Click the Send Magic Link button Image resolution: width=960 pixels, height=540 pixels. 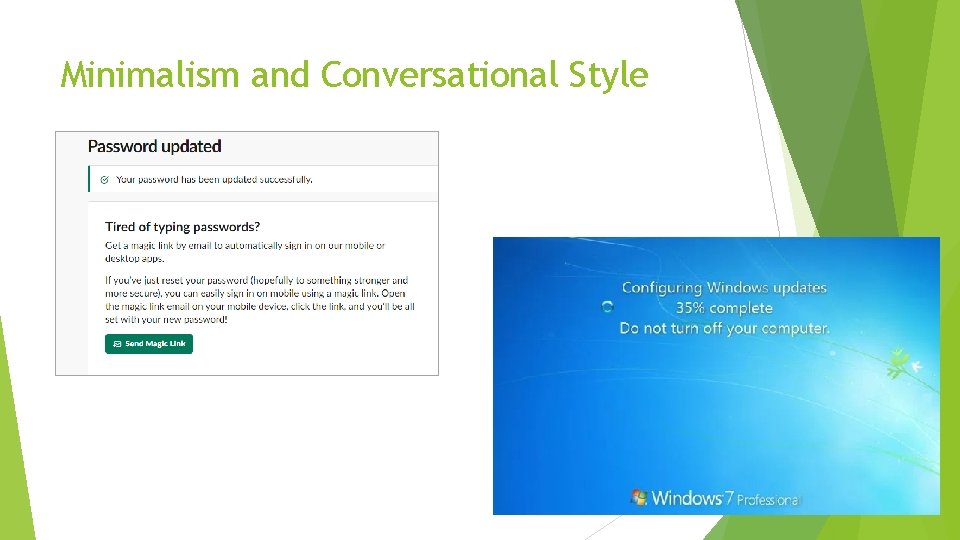pos(149,344)
